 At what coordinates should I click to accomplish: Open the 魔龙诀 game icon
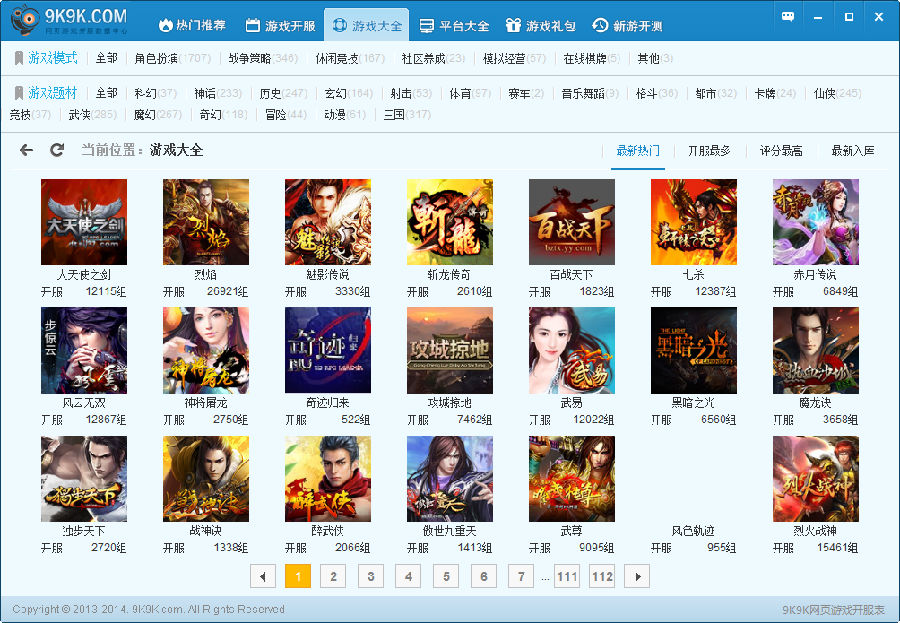(816, 350)
